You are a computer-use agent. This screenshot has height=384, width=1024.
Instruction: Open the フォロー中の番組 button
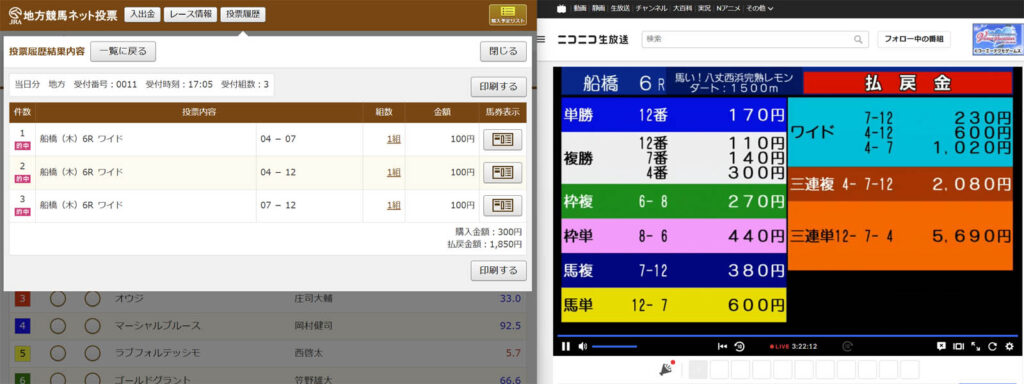pyautogui.click(x=914, y=39)
